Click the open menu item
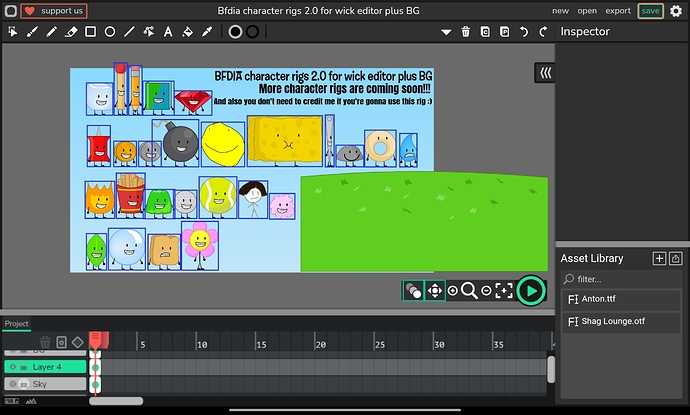Viewport: 690px width, 415px height. coord(587,11)
